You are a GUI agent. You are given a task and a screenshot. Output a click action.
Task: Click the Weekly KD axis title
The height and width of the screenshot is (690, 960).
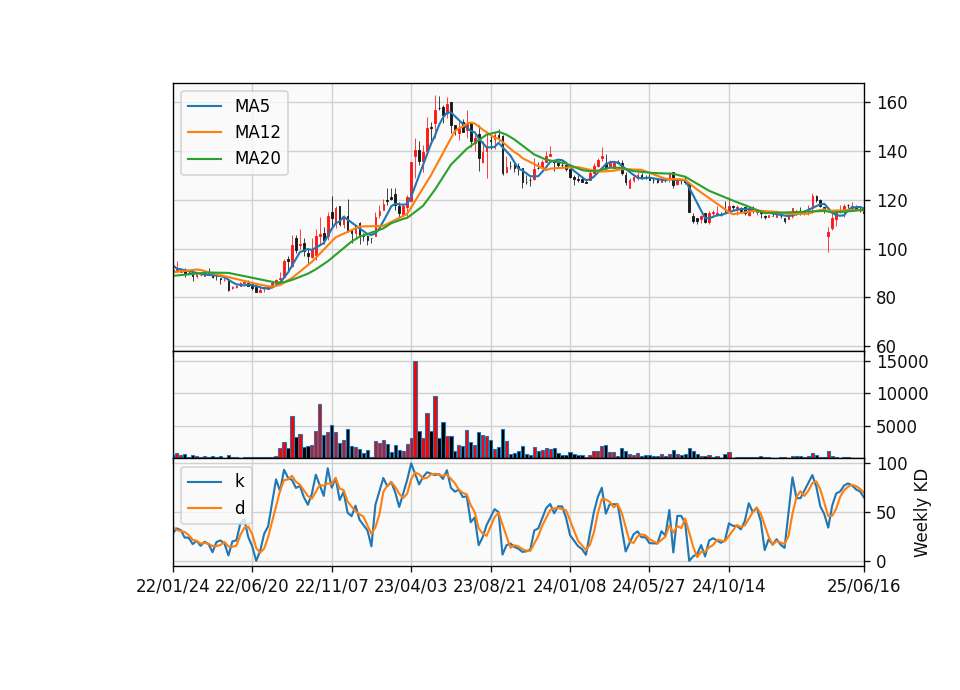921,514
